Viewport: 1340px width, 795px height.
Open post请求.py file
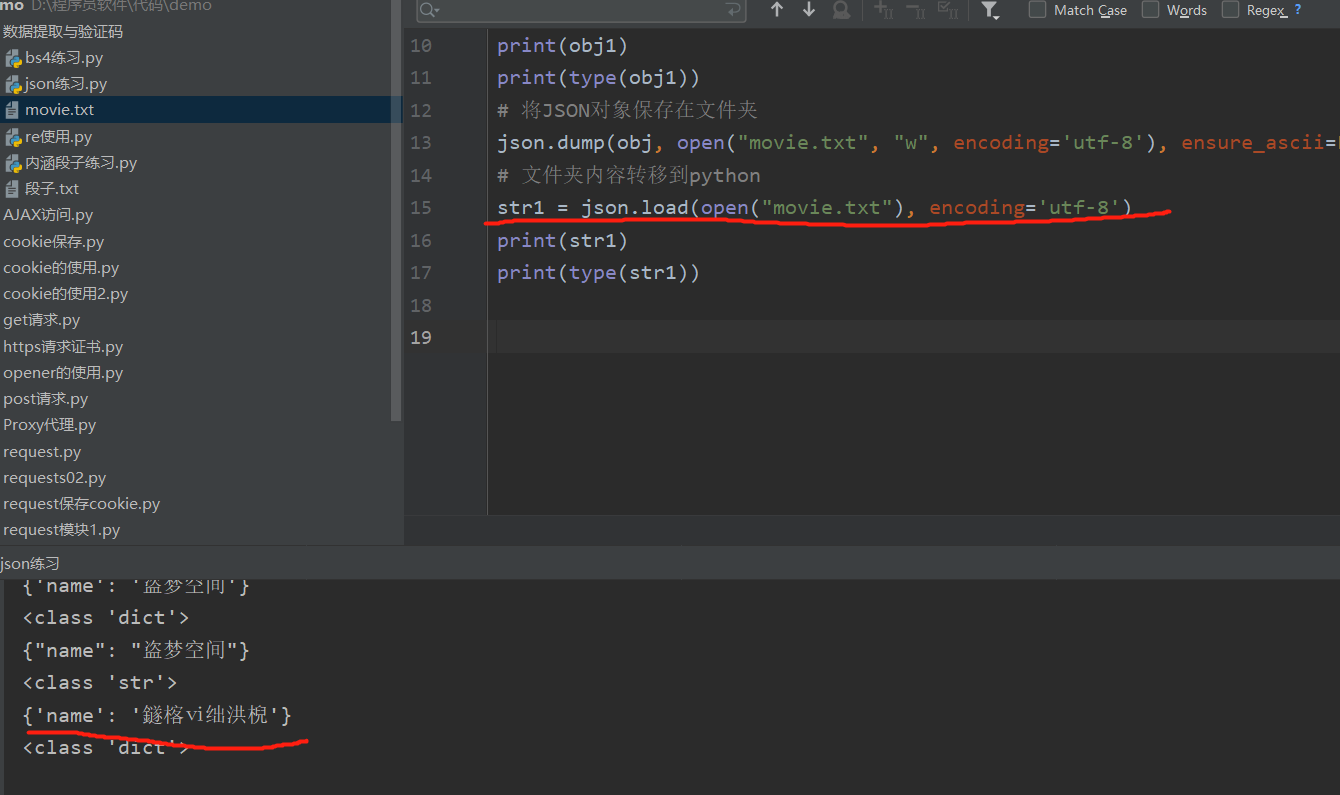(x=45, y=399)
